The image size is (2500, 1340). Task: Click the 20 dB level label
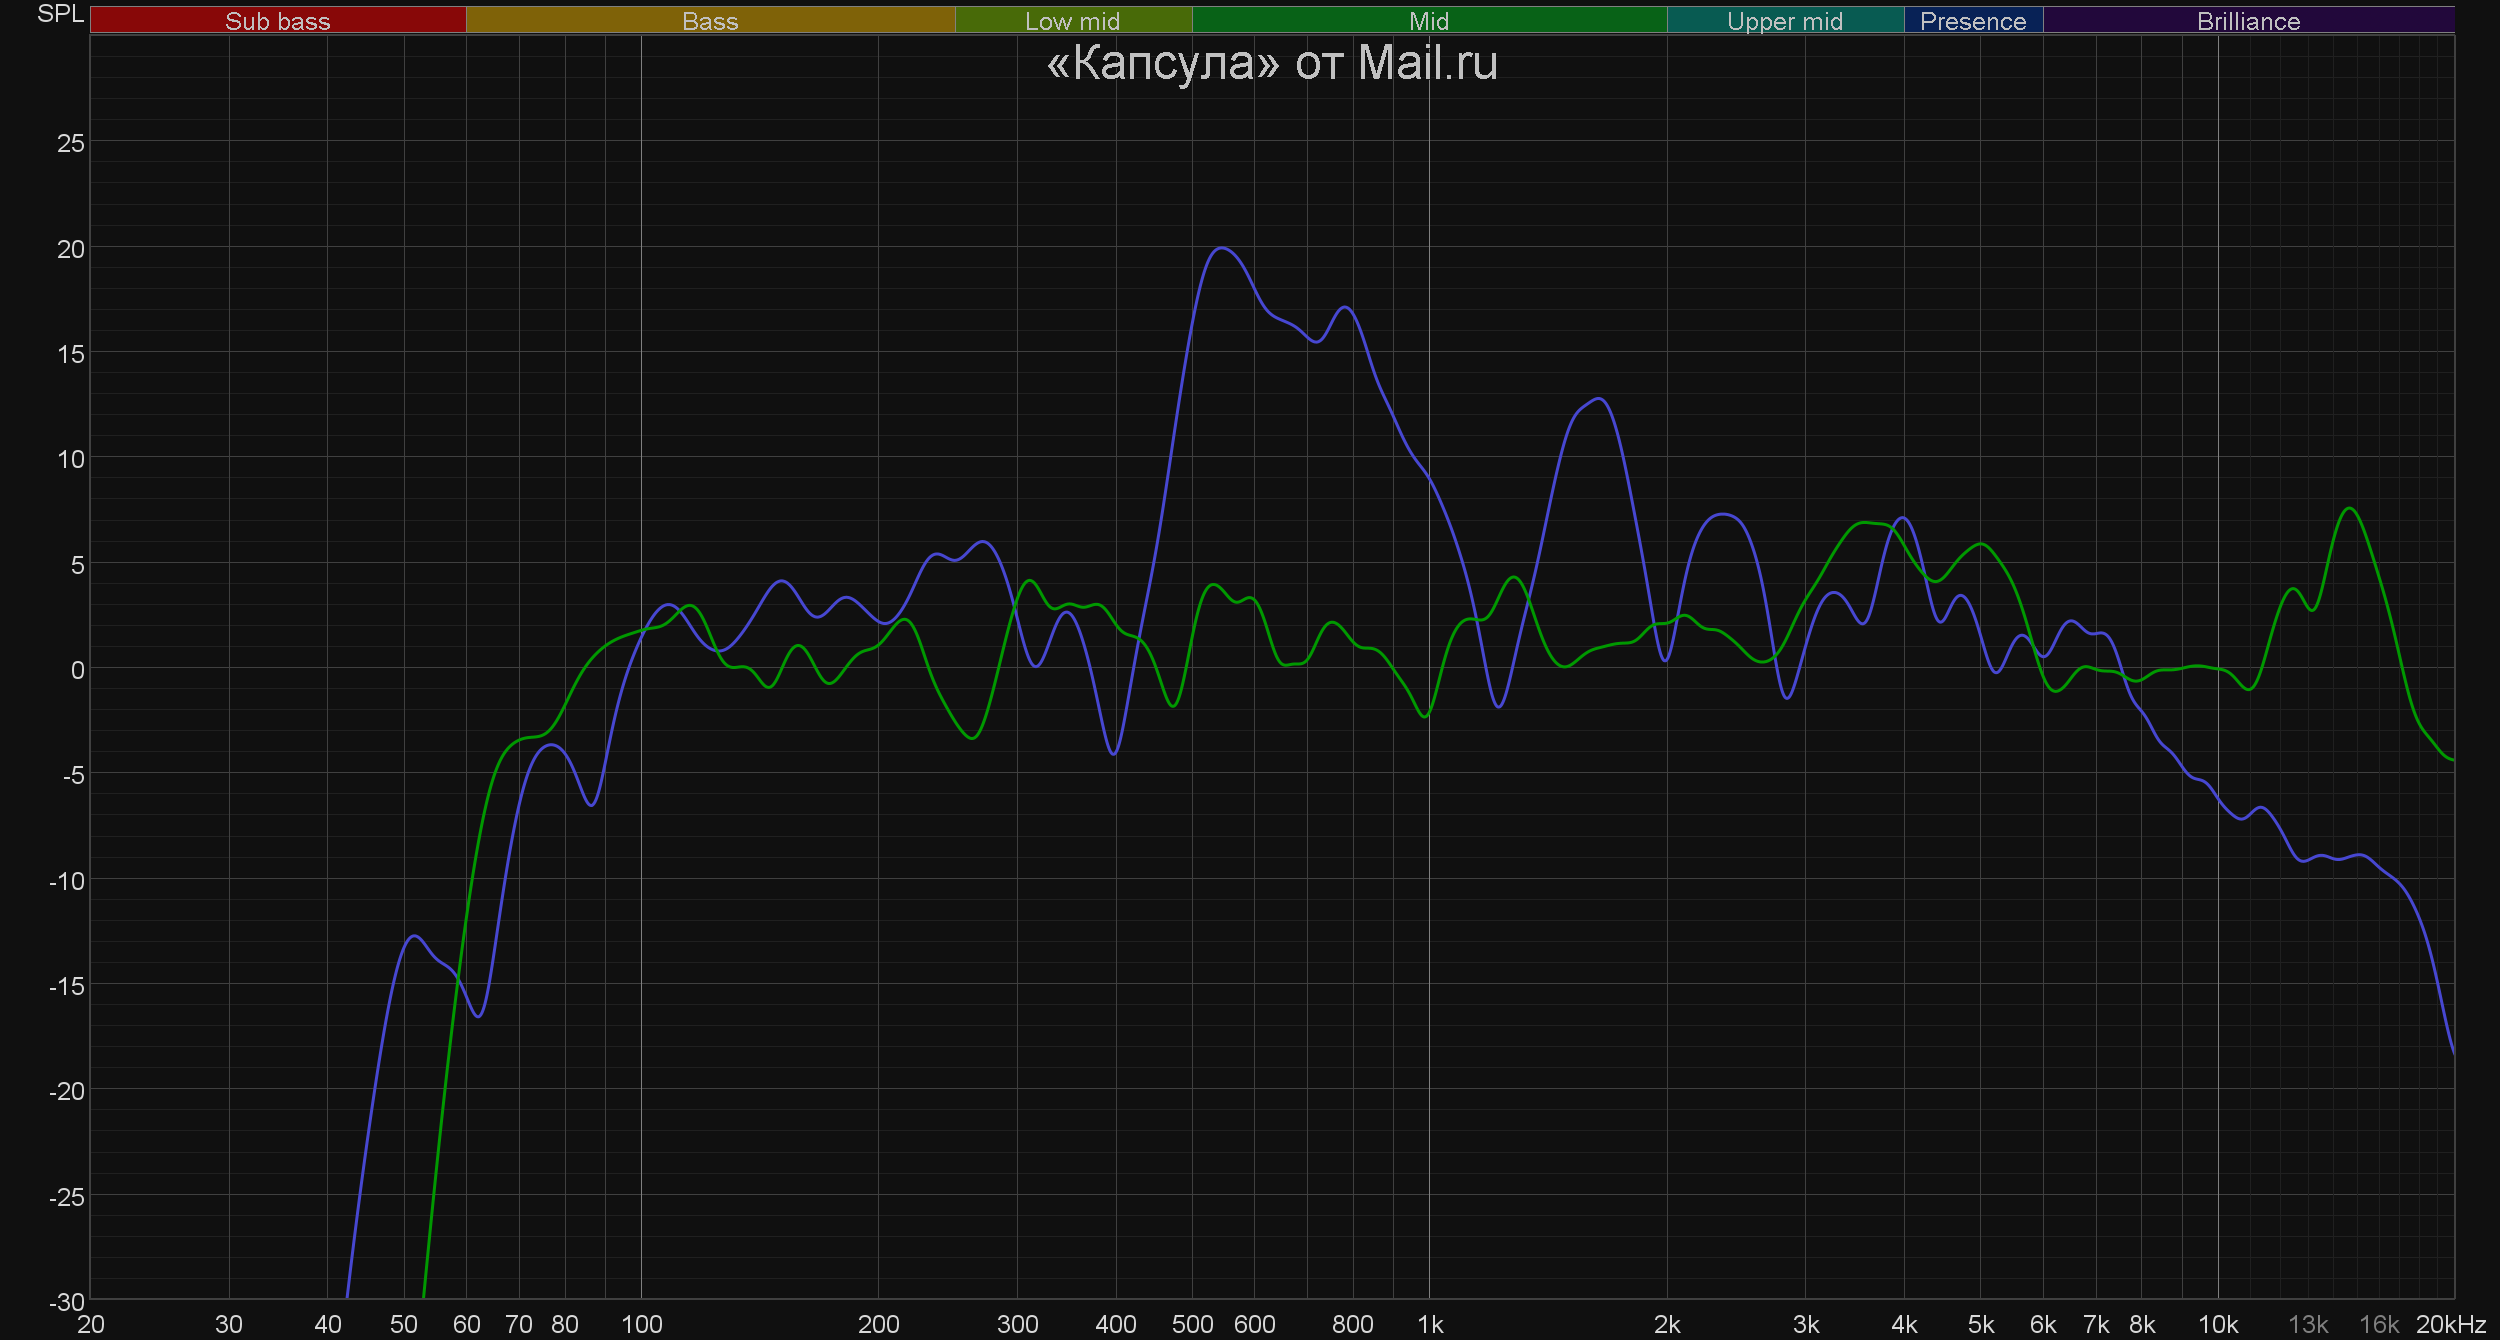pyautogui.click(x=71, y=249)
